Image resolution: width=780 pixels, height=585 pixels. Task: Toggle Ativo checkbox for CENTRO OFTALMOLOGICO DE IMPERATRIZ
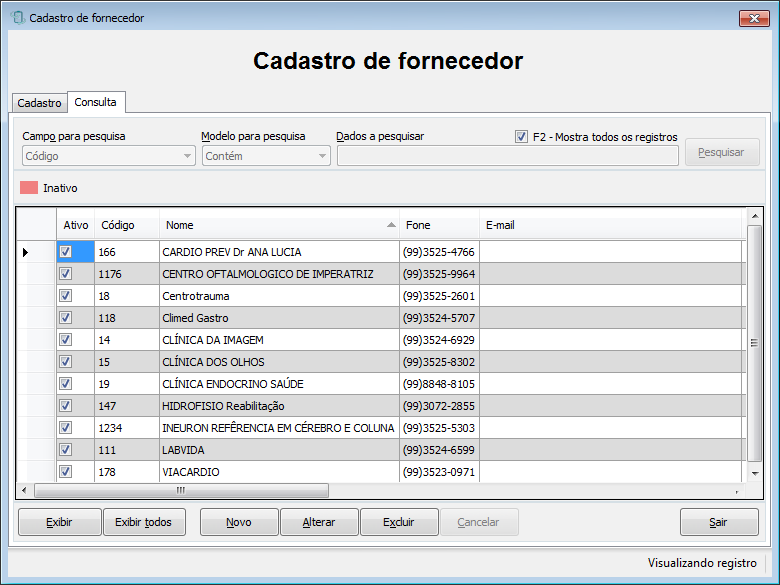pos(65,274)
